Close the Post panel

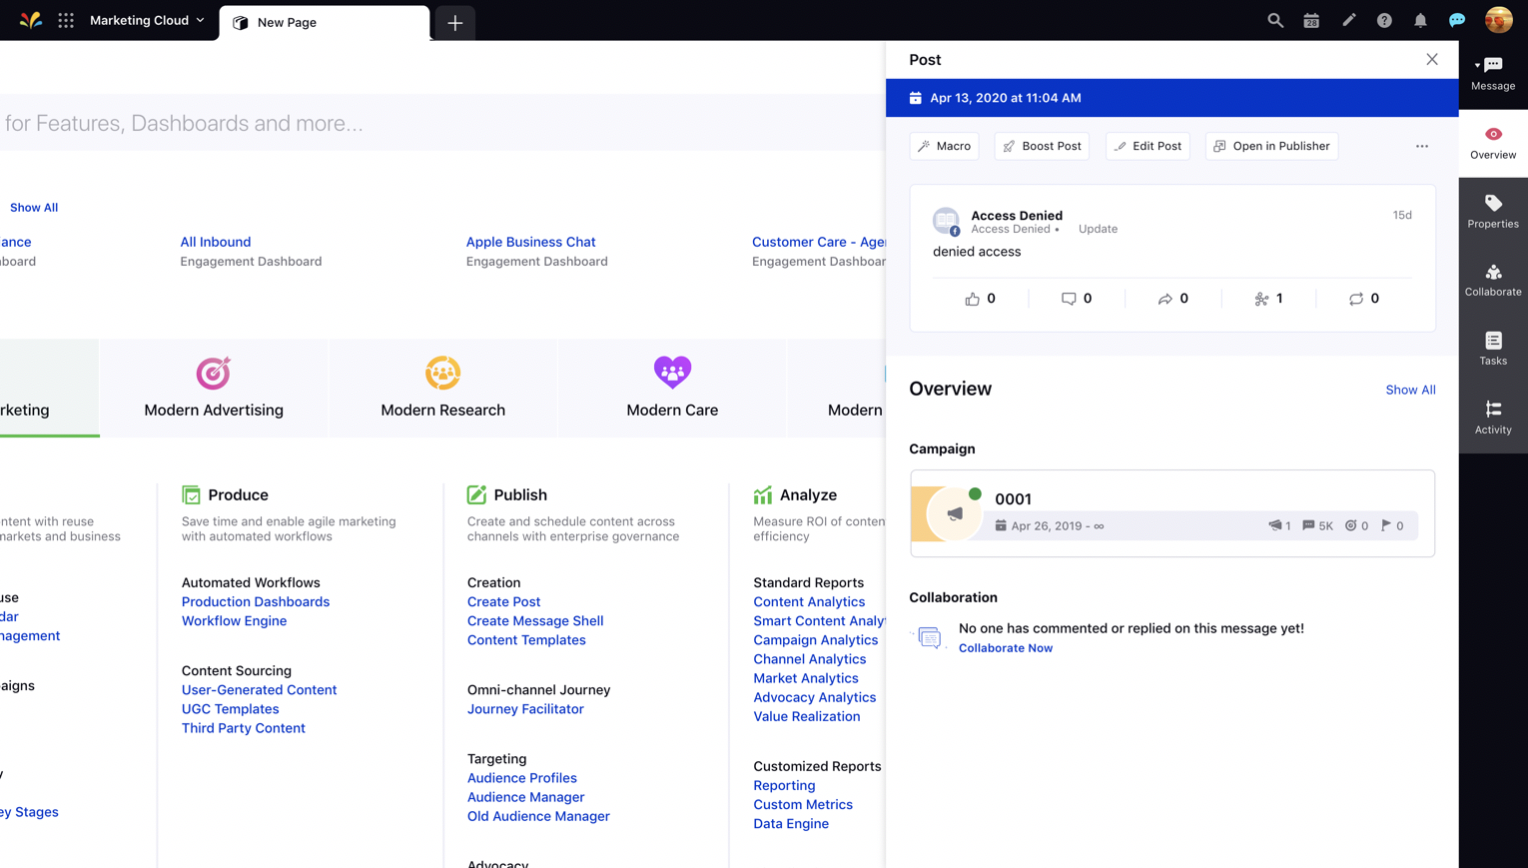(x=1432, y=60)
